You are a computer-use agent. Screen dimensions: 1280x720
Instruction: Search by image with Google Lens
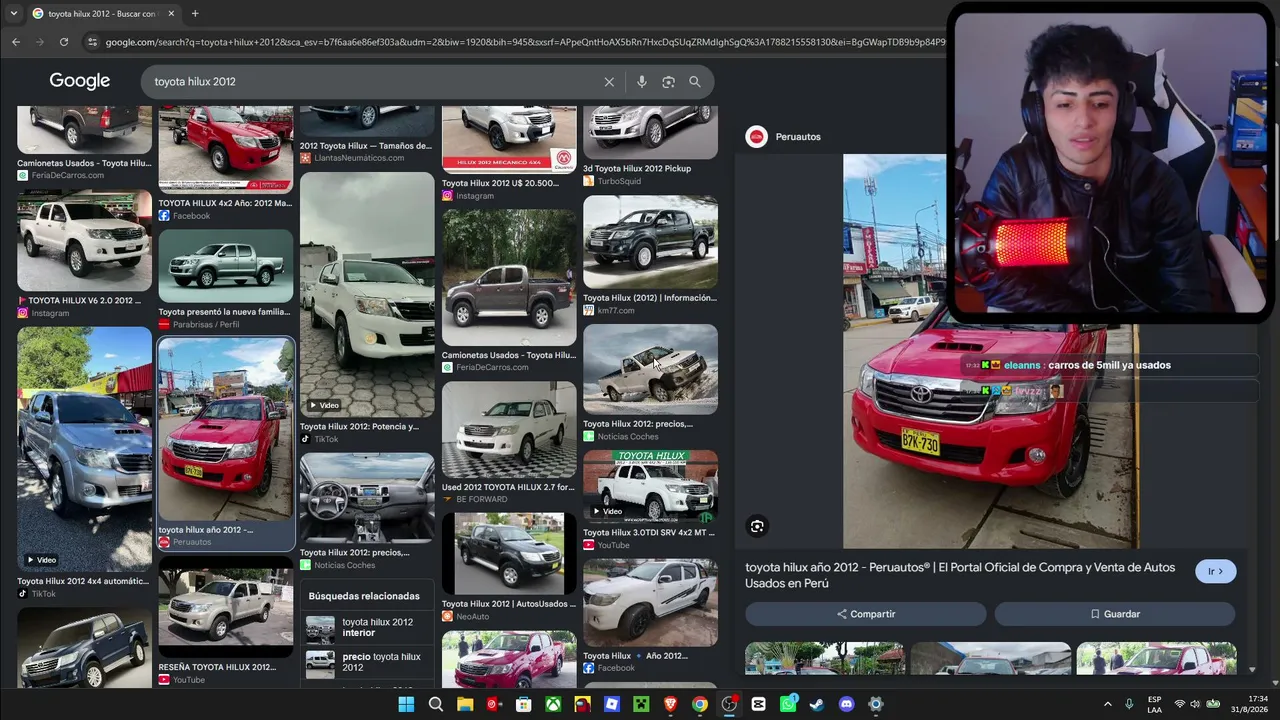668,82
